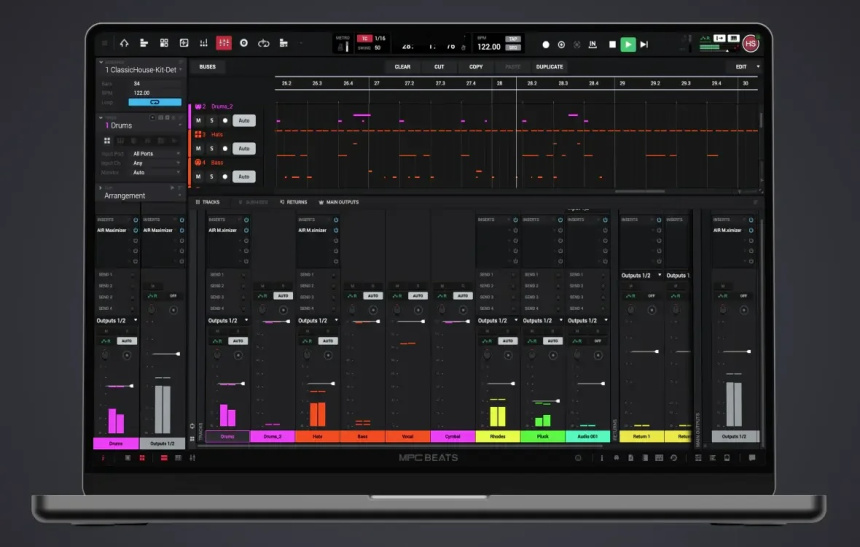Click the COPY button

coord(476,67)
